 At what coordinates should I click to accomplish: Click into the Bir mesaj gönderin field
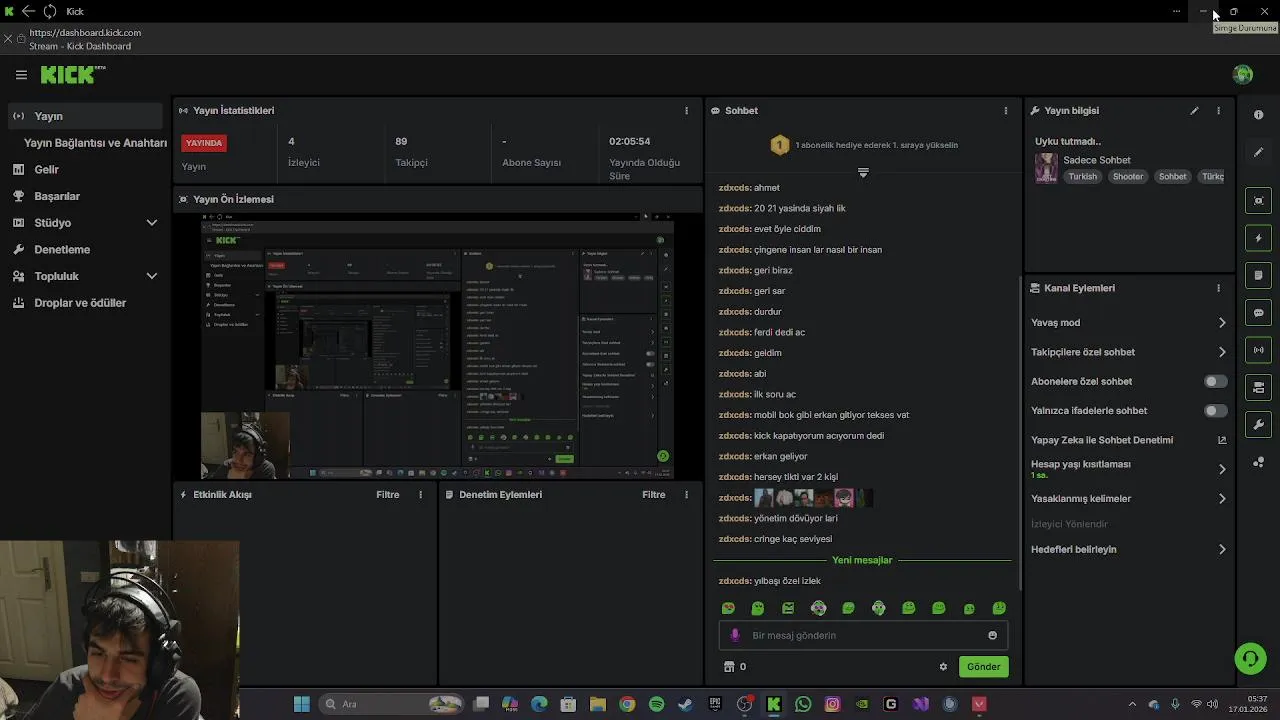863,635
